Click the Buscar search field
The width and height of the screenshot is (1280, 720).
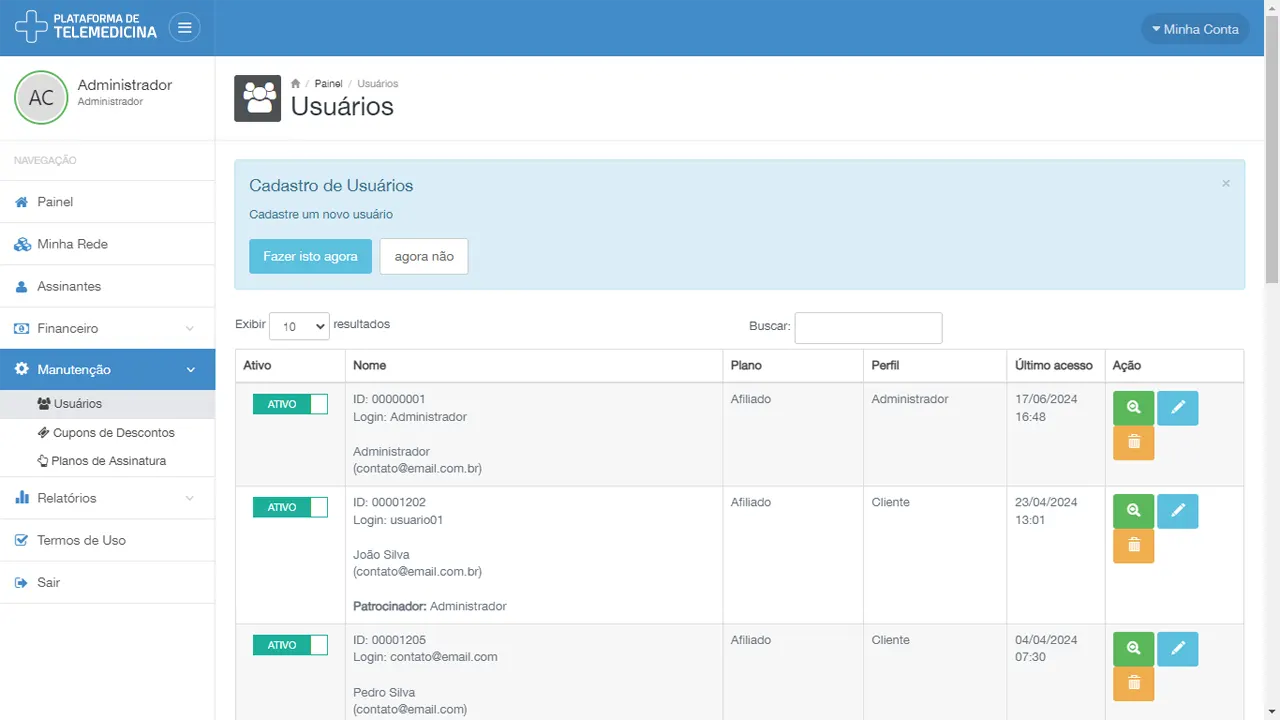tap(868, 328)
